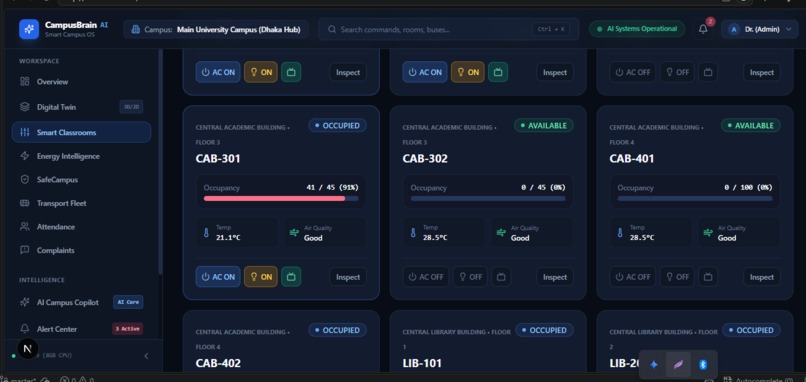
Task: Click the Bluetooth icon in floating toolbar
Action: [x=703, y=365]
